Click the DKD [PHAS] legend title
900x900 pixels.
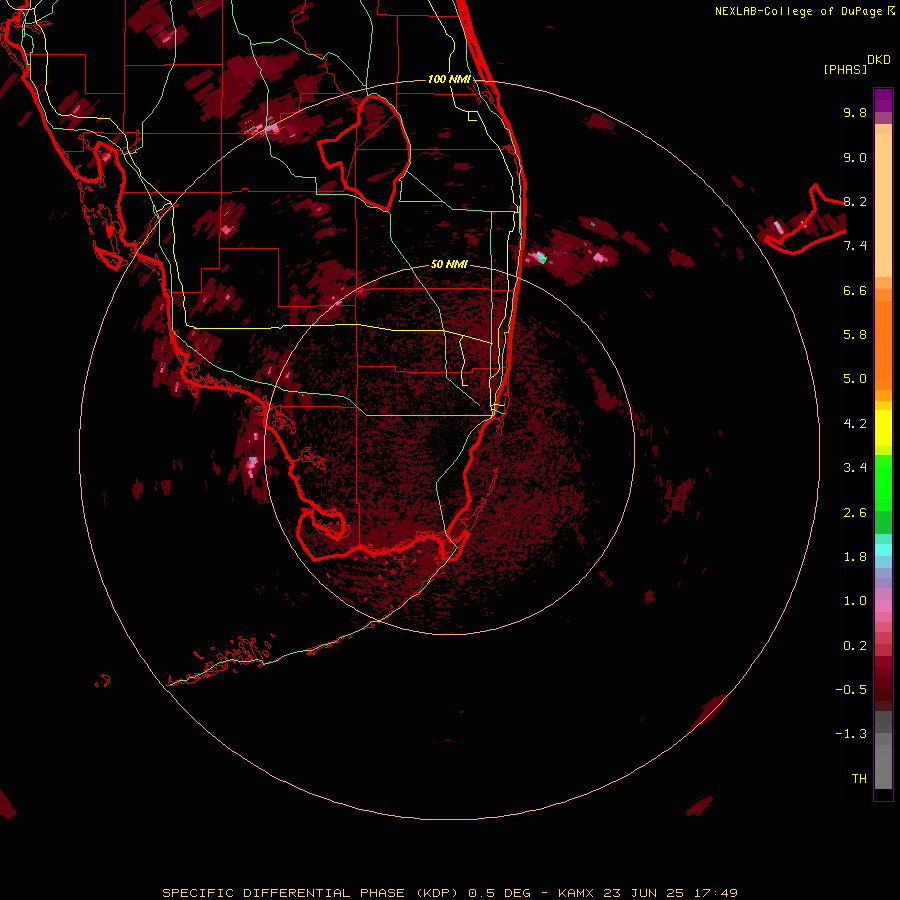point(856,65)
